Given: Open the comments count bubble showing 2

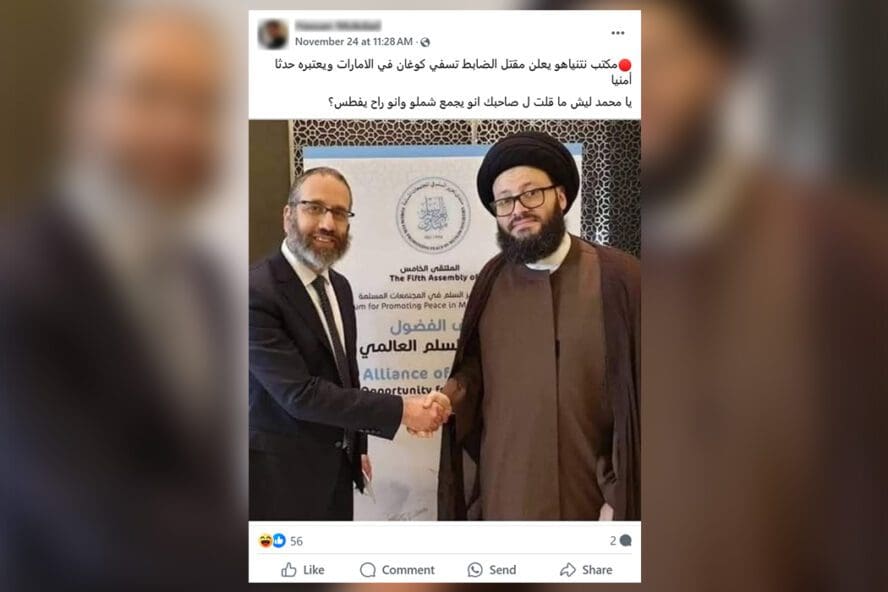Looking at the screenshot, I should click(621, 540).
